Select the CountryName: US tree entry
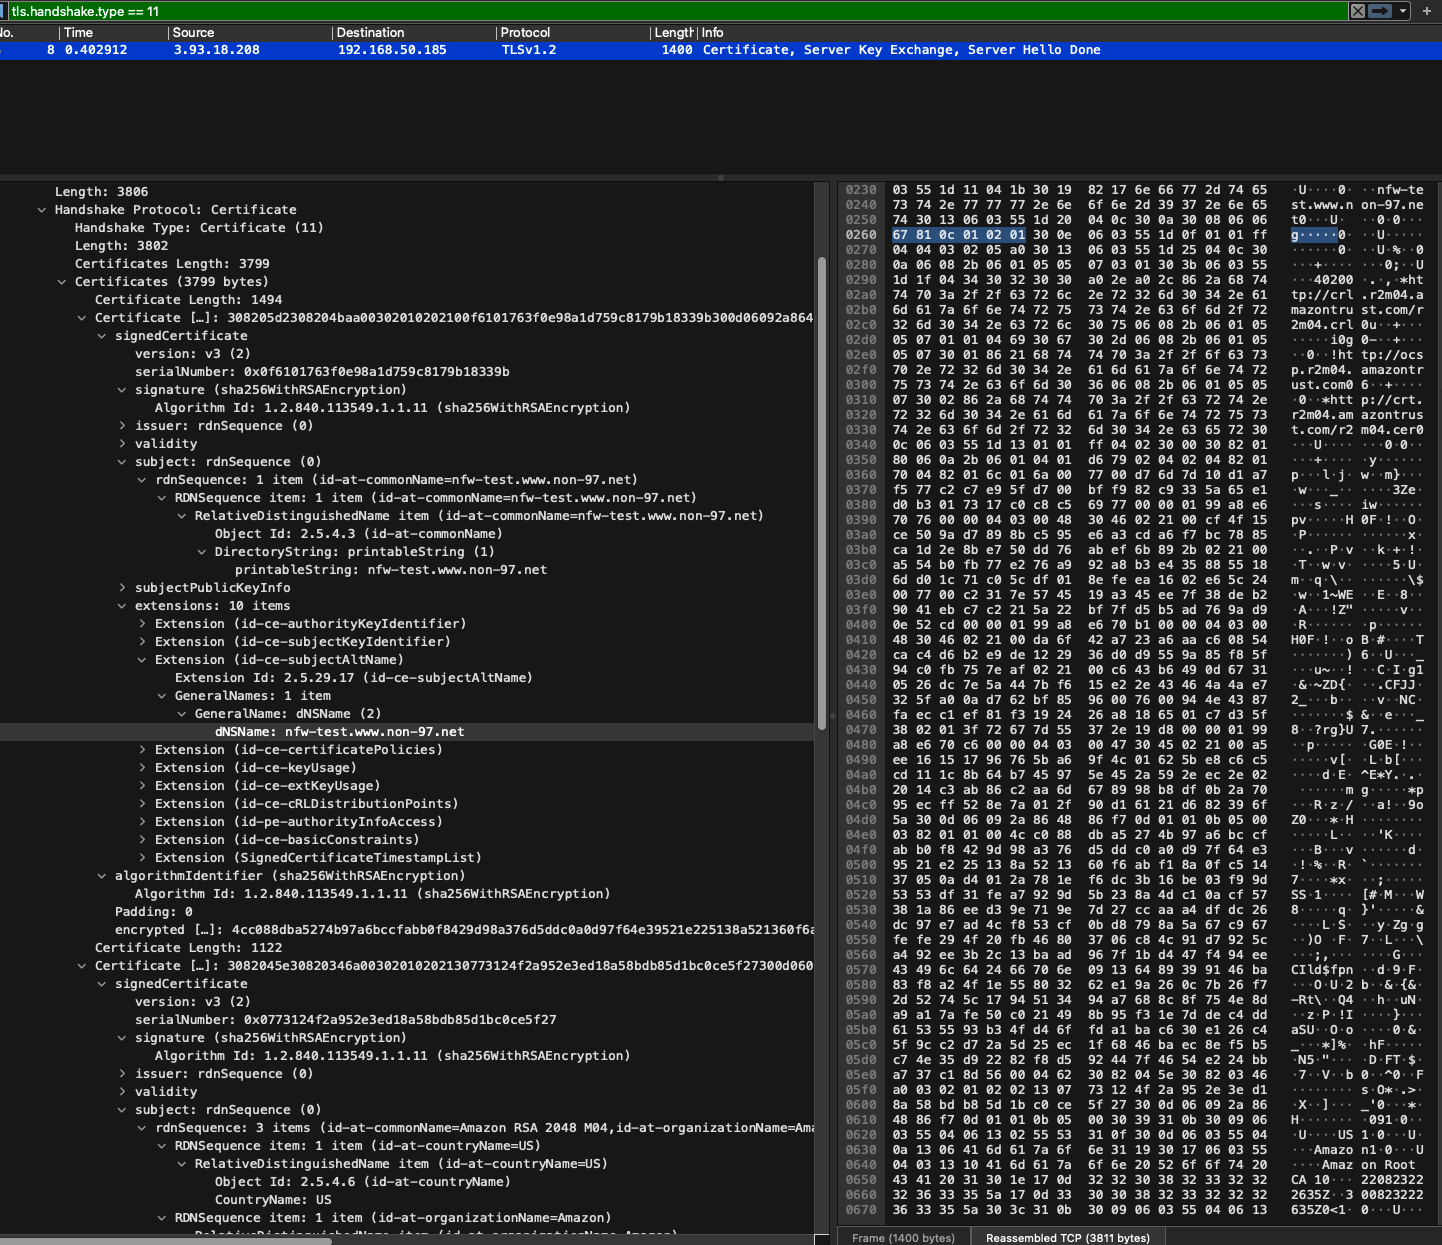1442x1245 pixels. pos(273,1200)
